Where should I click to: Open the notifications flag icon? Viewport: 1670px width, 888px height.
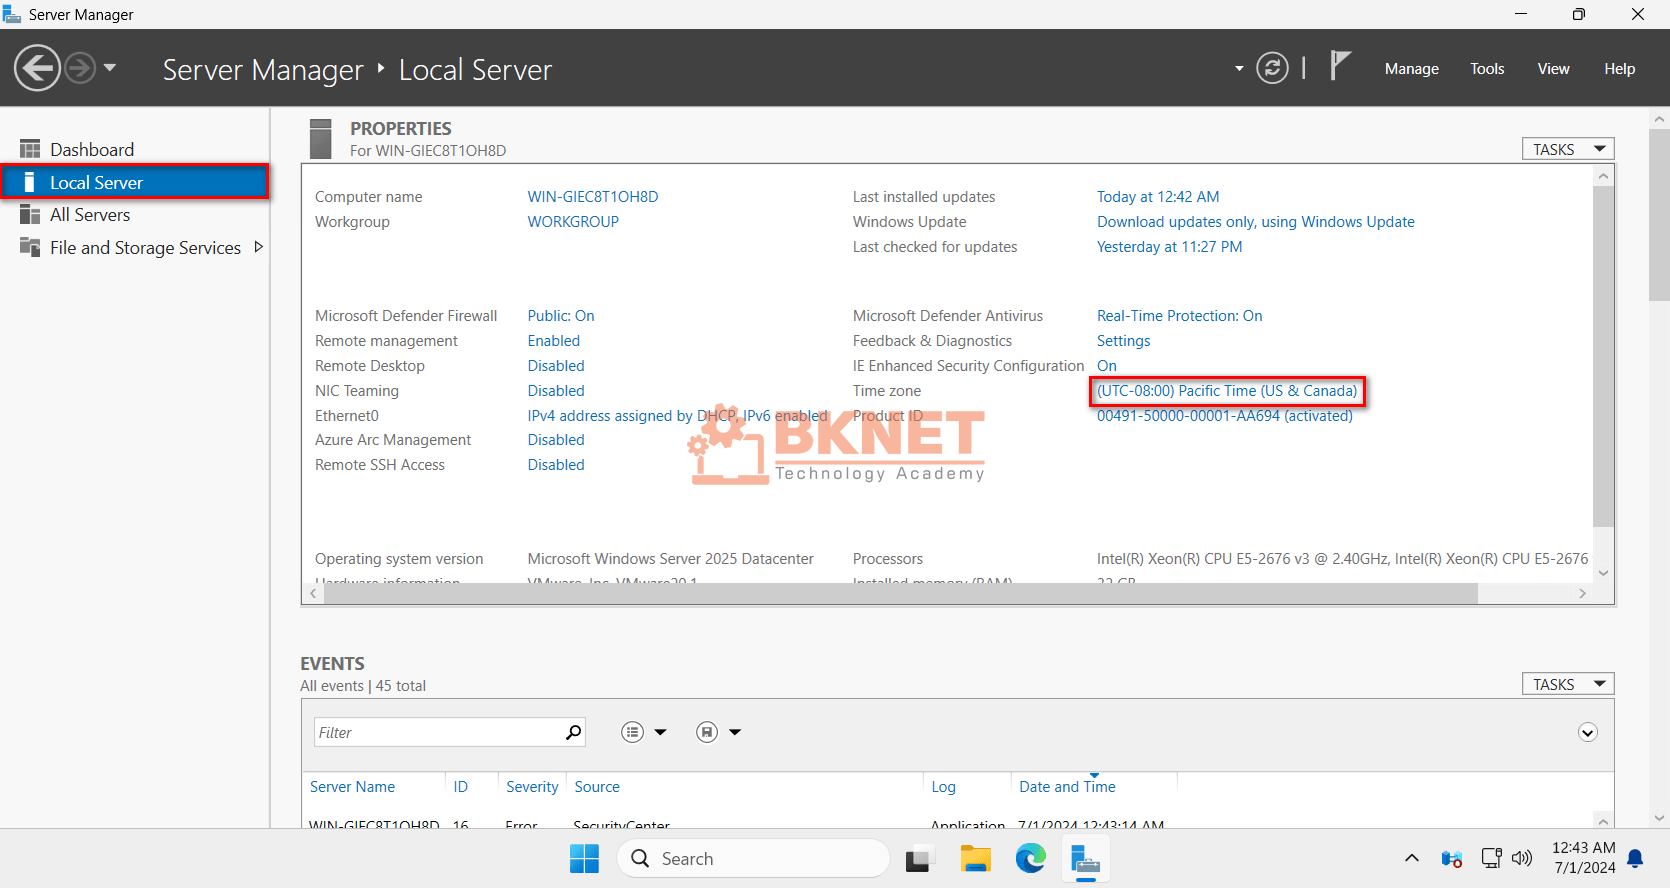pos(1340,66)
